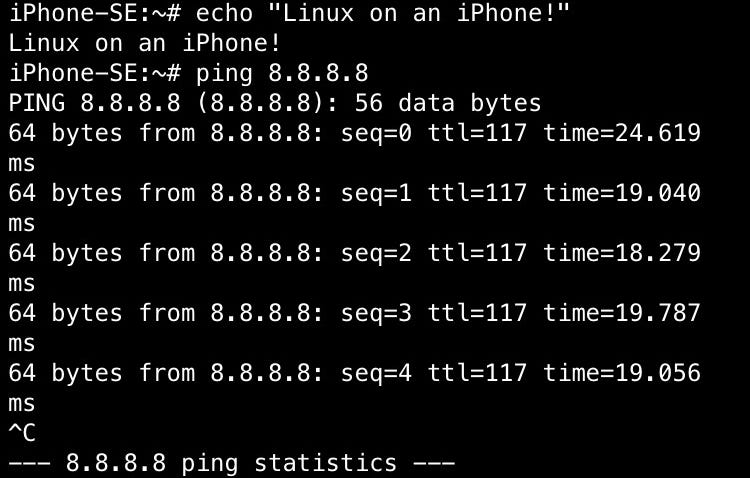Click the ping 8.8.8.8 command text
Screen dimensions: 750x478
pyautogui.click(x=283, y=73)
